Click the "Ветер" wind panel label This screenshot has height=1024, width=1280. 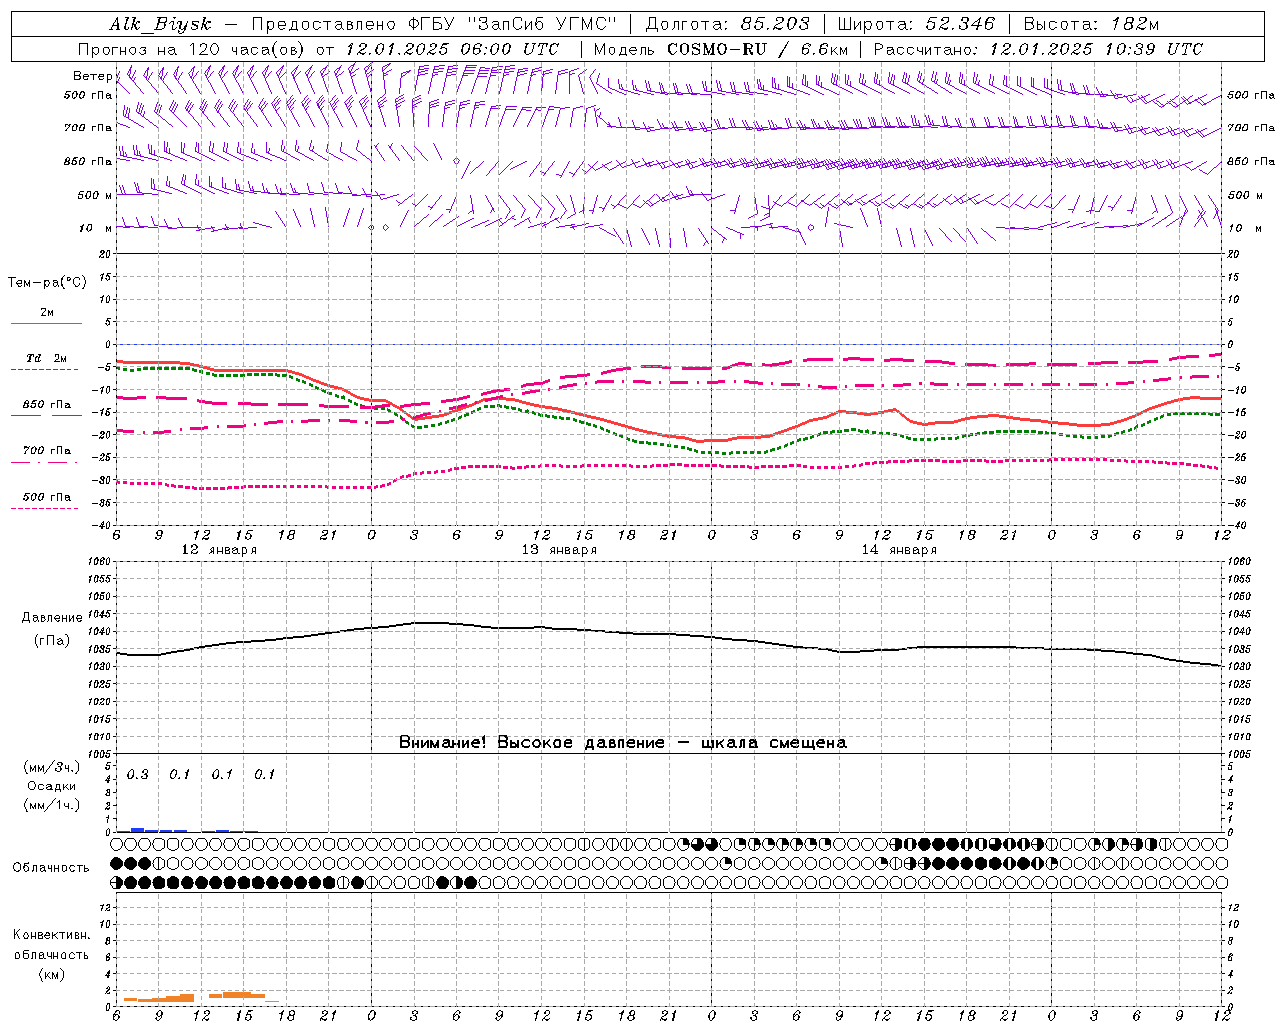coord(93,77)
